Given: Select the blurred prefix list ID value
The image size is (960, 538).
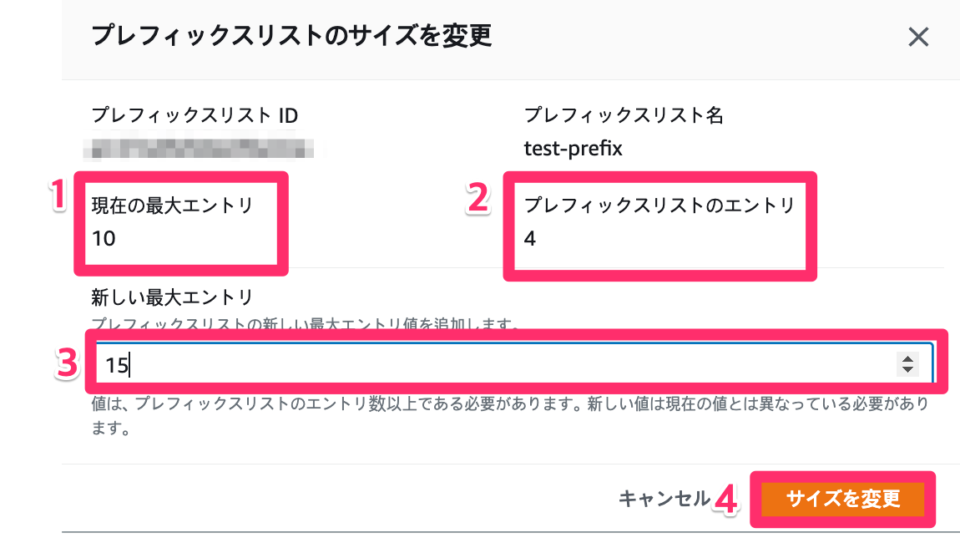Looking at the screenshot, I should [x=199, y=148].
